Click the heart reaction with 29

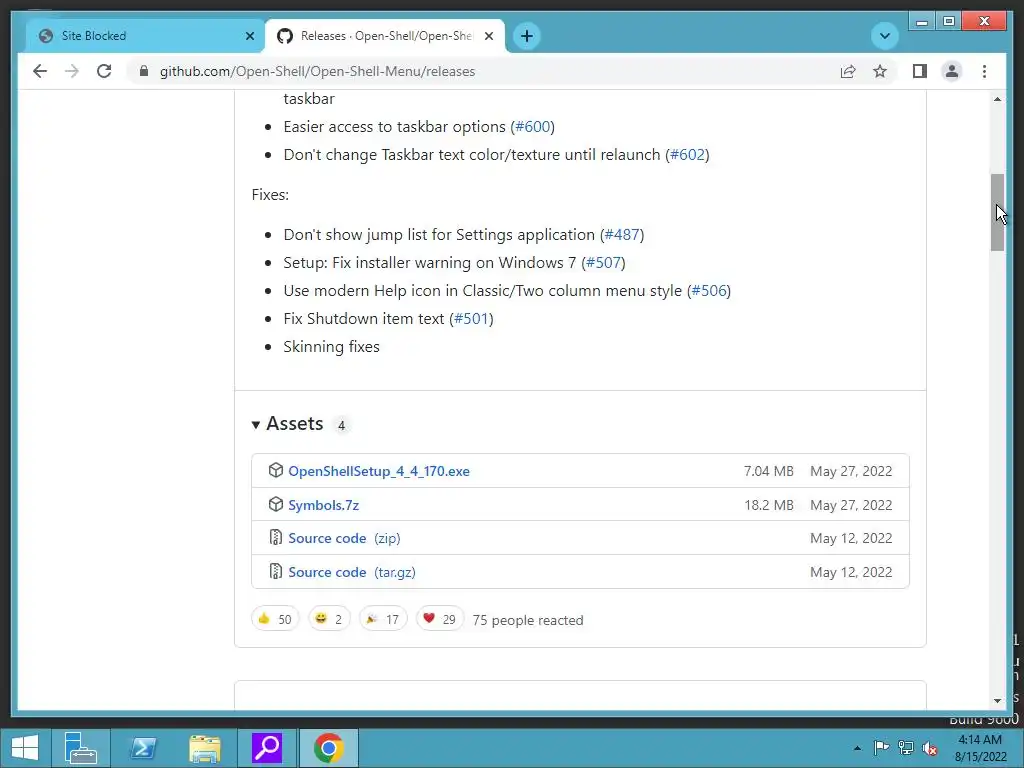pos(440,619)
